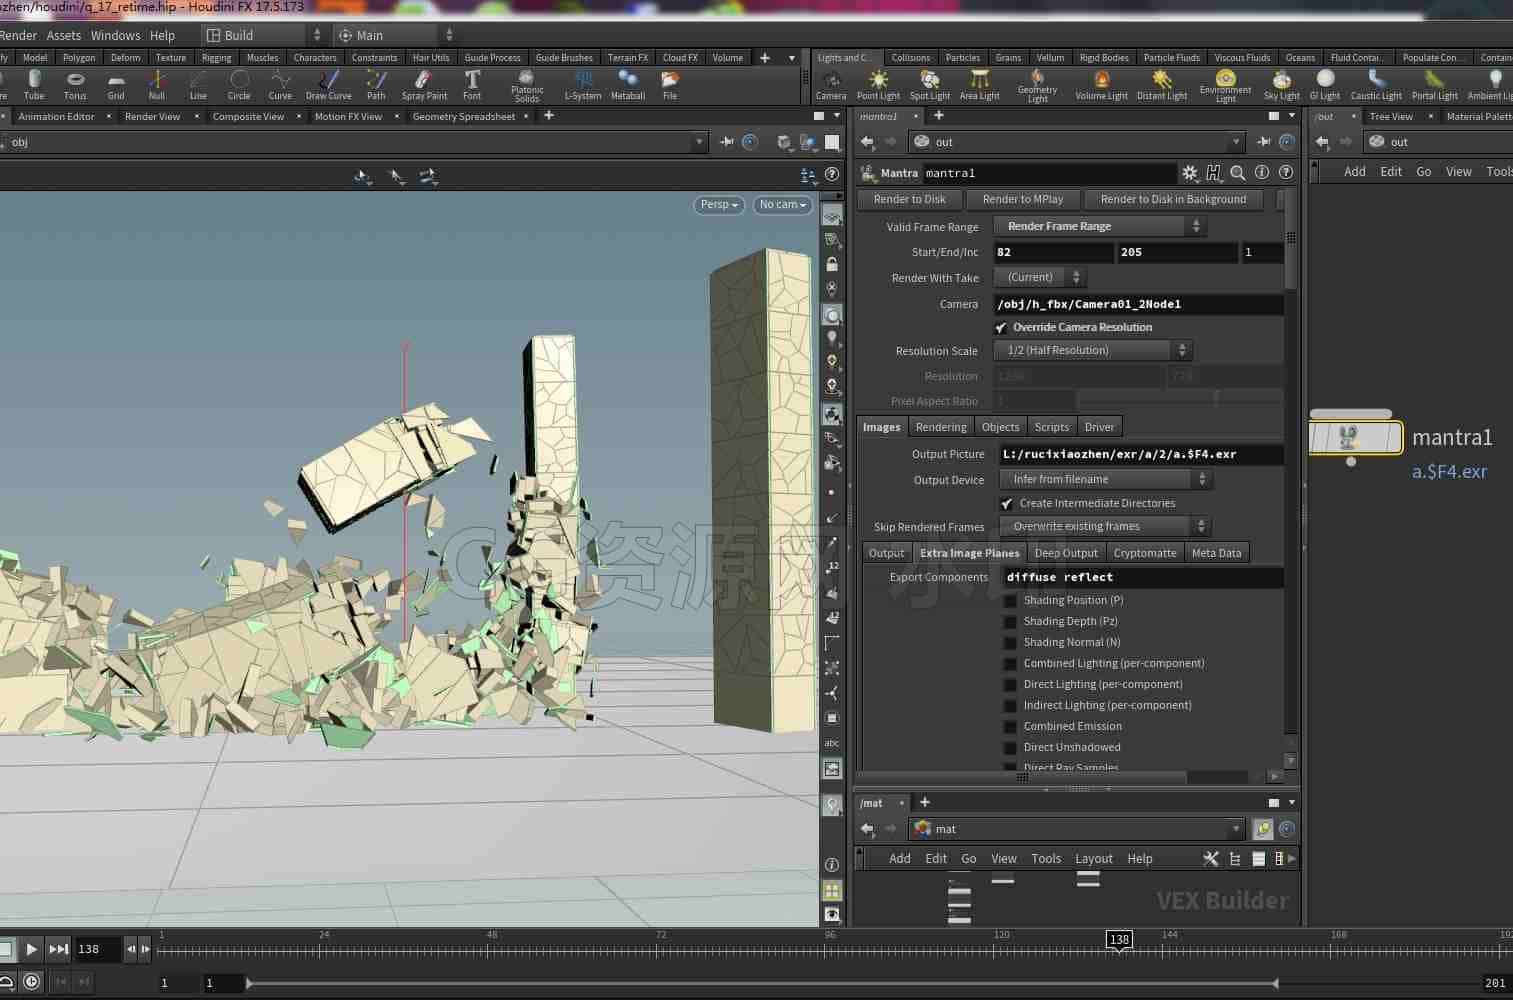
Task: Click the Render to Disk button
Action: [910, 199]
